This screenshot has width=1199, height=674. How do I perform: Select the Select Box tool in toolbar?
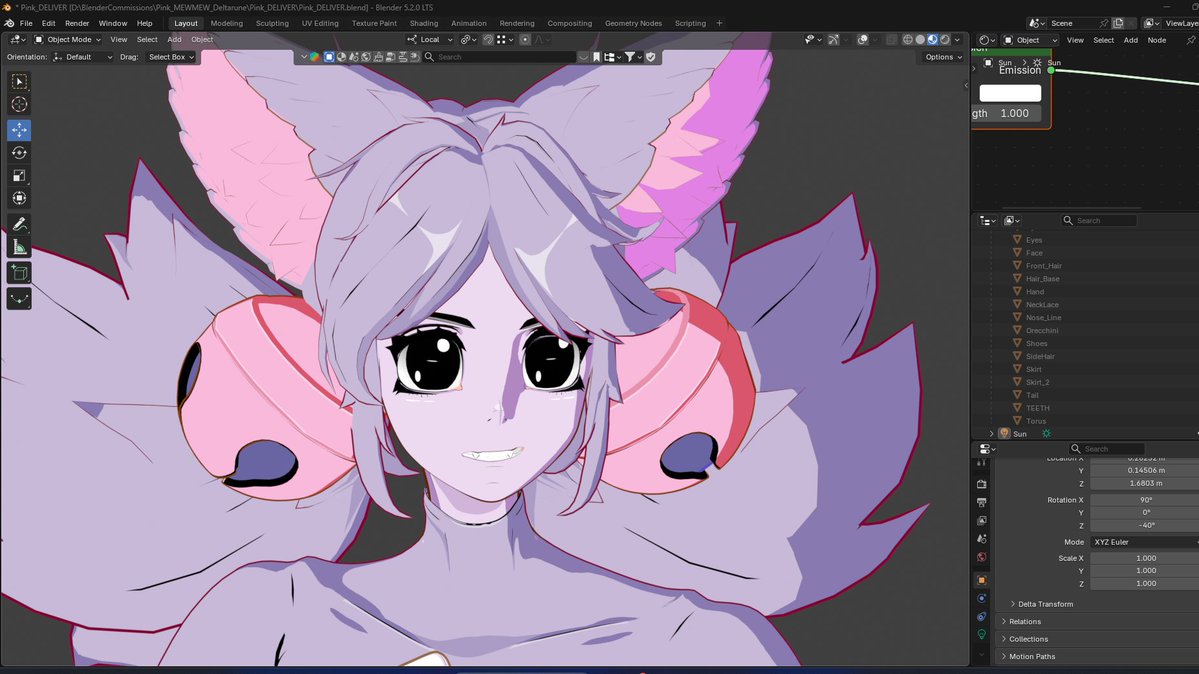click(19, 82)
